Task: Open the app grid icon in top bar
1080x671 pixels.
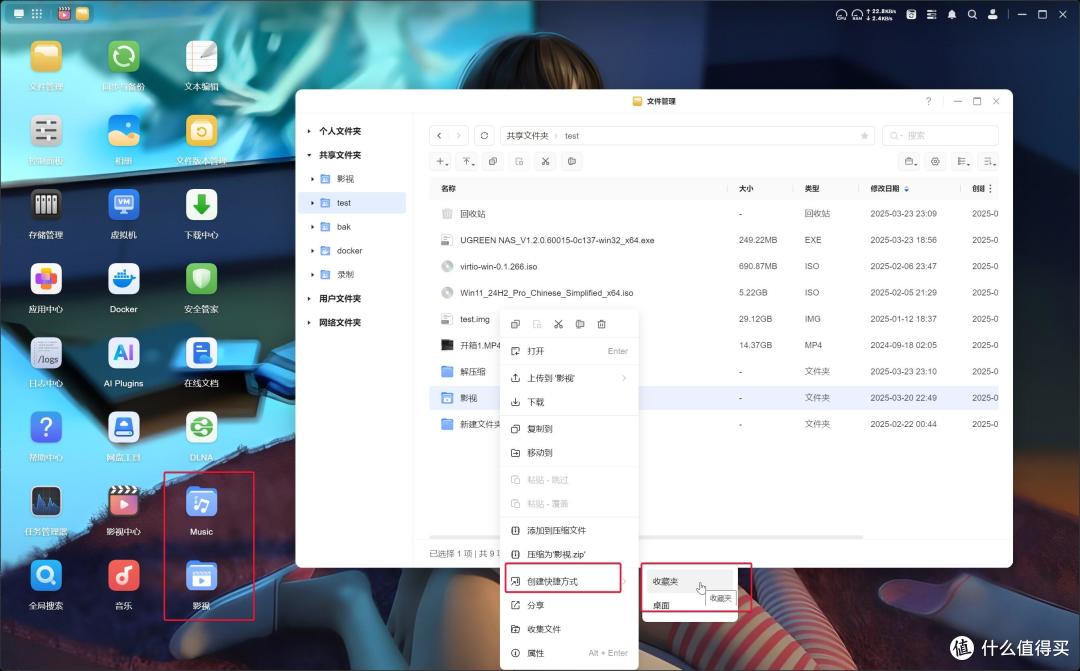Action: coord(37,14)
